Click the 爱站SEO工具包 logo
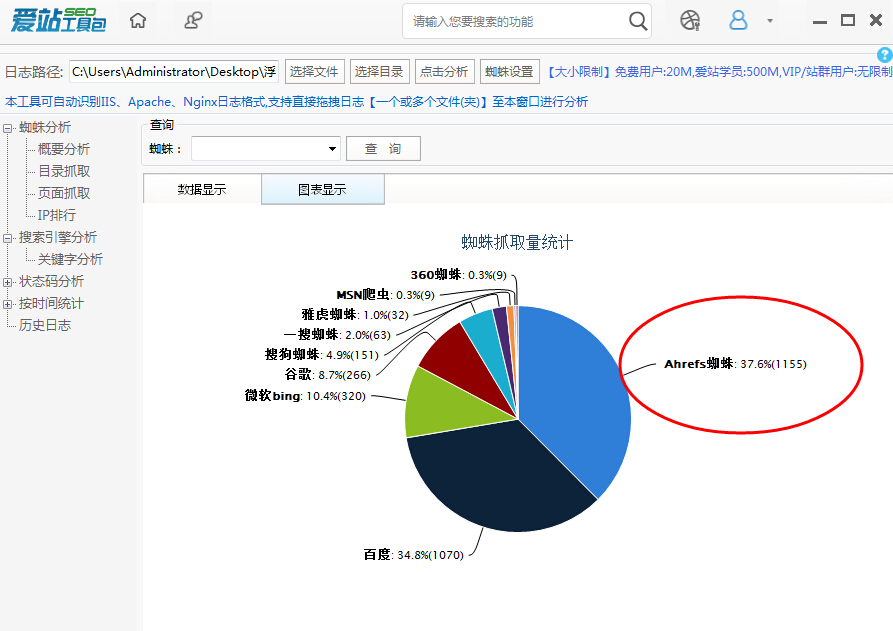The height and width of the screenshot is (631, 893). tap(59, 21)
